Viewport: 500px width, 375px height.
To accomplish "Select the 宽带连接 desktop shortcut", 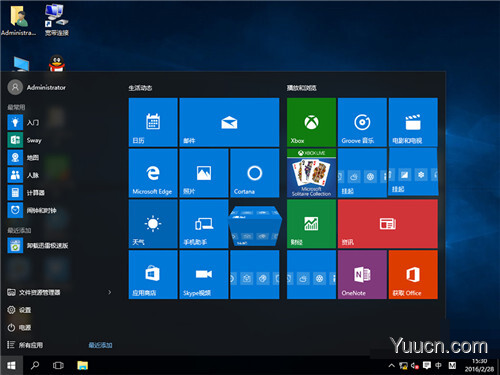I will pyautogui.click(x=57, y=20).
